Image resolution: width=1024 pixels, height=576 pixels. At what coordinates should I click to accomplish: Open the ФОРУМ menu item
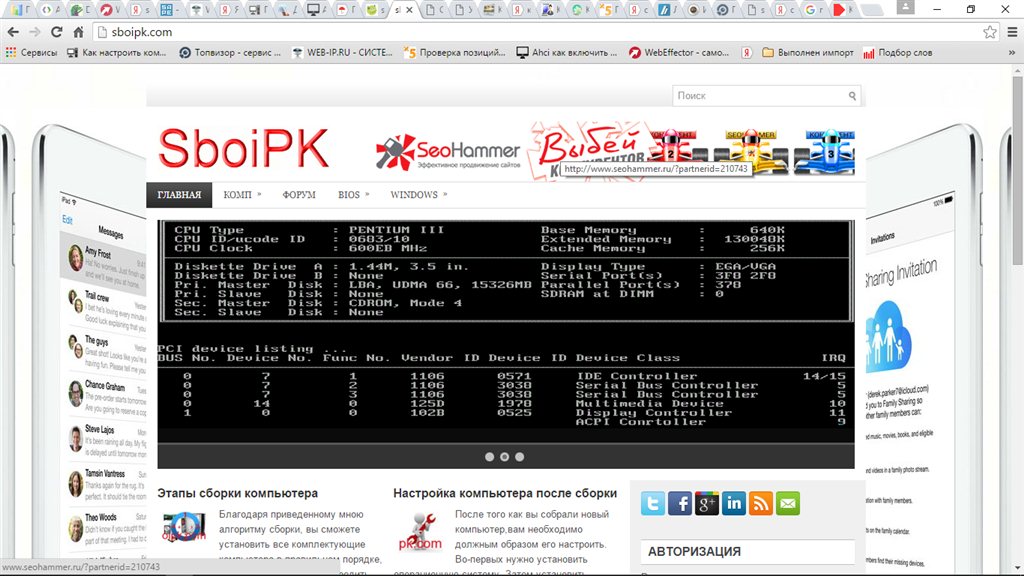coord(298,195)
